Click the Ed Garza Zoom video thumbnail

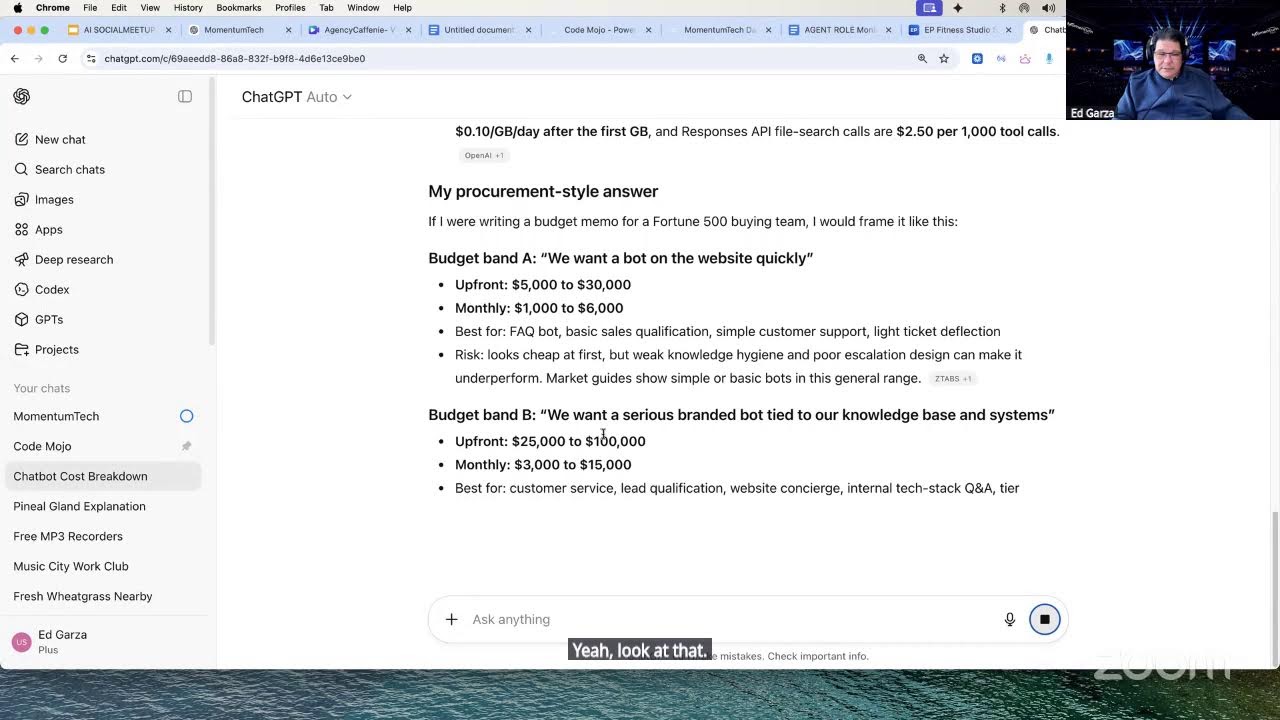1173,60
